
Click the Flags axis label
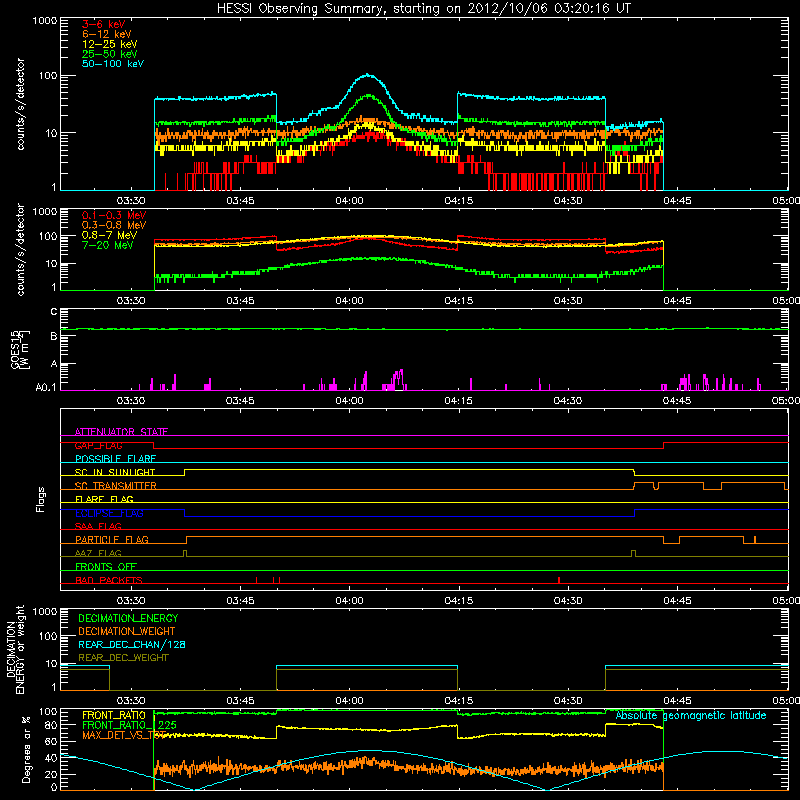[41, 499]
